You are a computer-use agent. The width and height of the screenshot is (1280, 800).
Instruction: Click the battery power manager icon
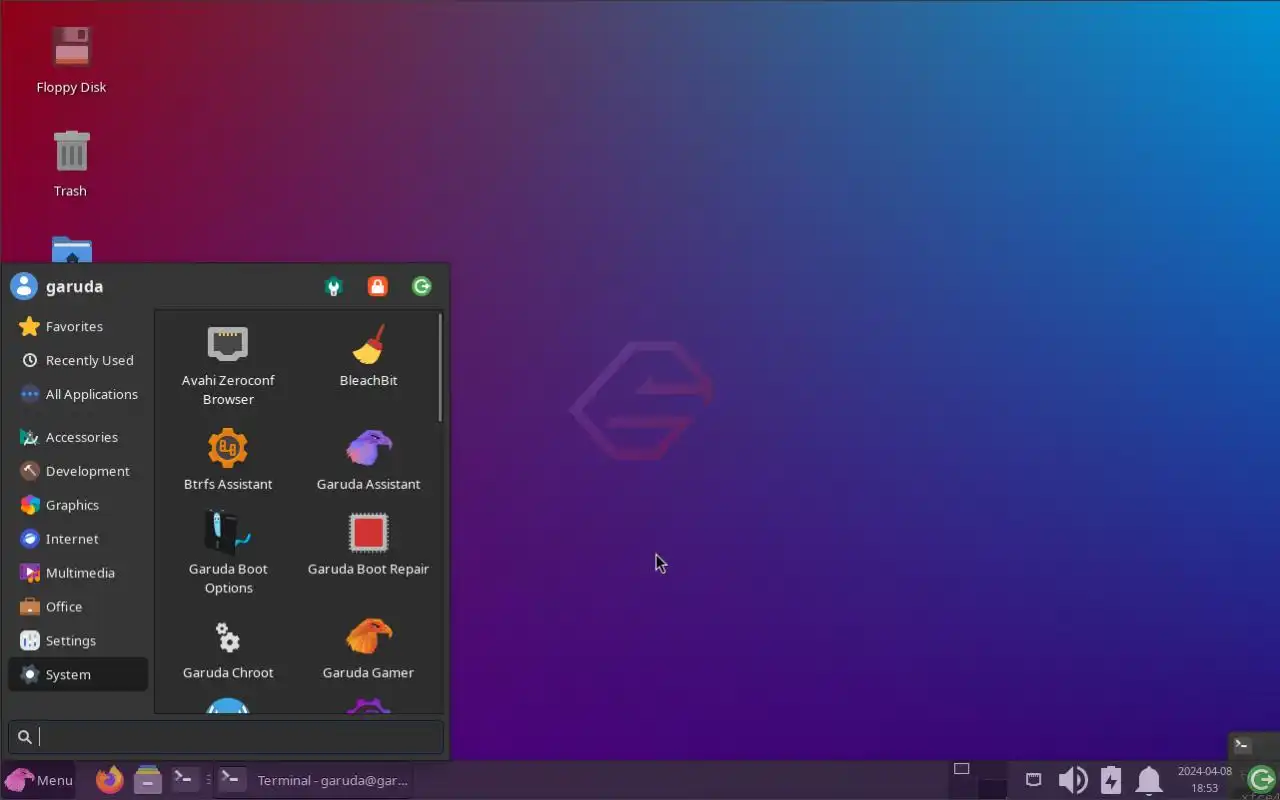1111,779
